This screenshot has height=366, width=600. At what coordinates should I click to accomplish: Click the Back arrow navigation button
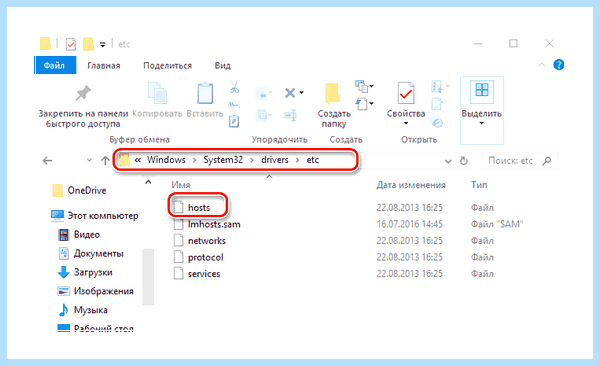point(47,160)
